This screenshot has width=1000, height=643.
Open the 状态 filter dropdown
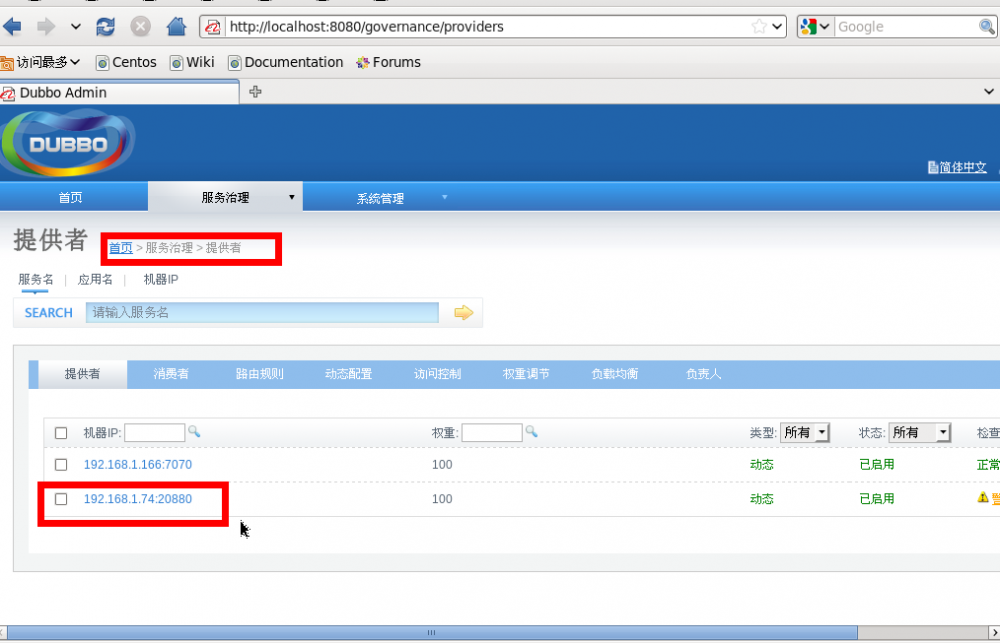tap(920, 432)
